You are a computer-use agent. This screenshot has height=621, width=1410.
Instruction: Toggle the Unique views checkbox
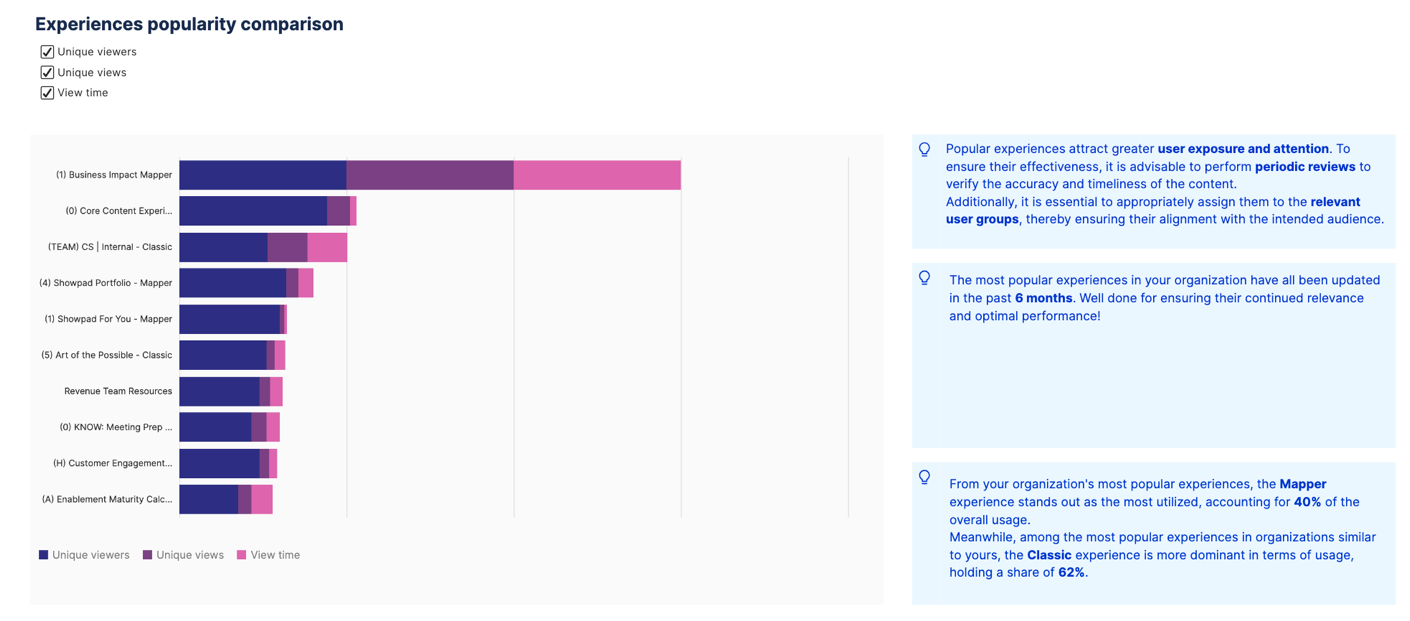[47, 72]
